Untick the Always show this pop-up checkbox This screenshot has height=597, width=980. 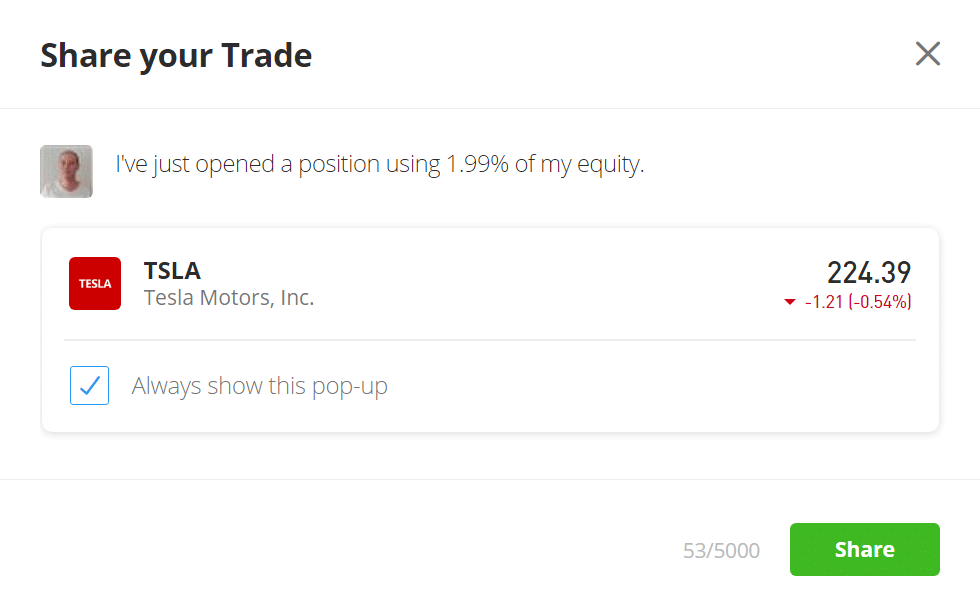click(89, 385)
